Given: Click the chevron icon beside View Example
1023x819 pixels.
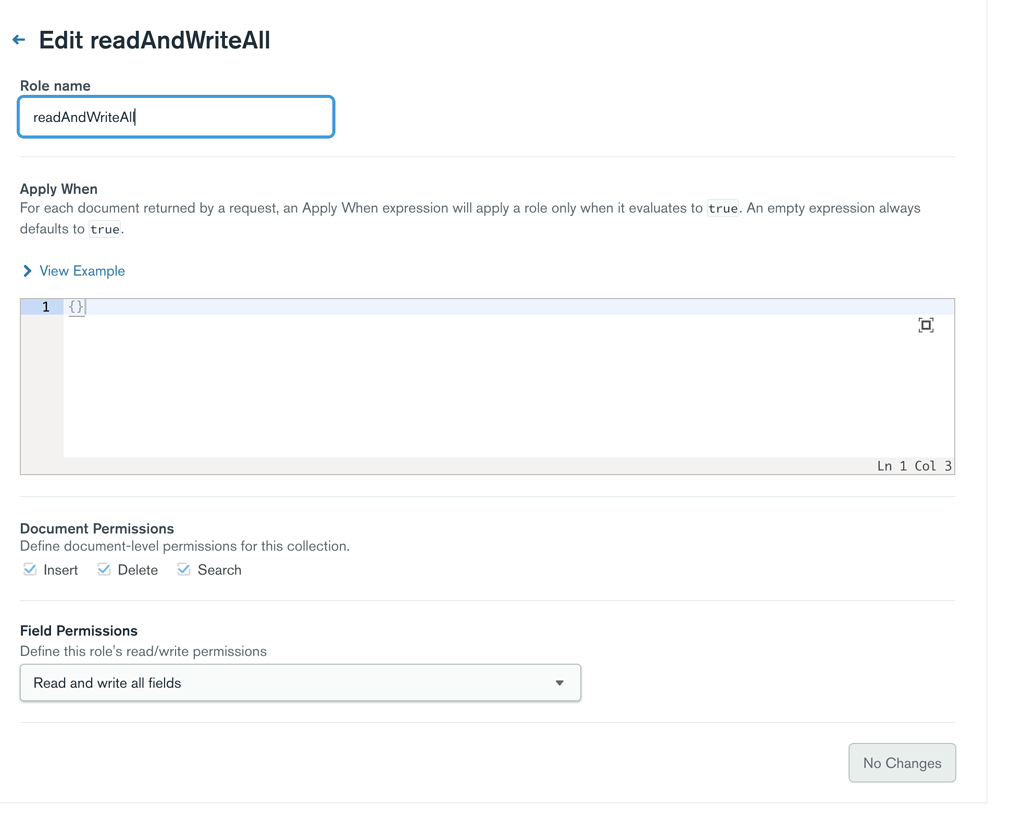Looking at the screenshot, I should [27, 271].
